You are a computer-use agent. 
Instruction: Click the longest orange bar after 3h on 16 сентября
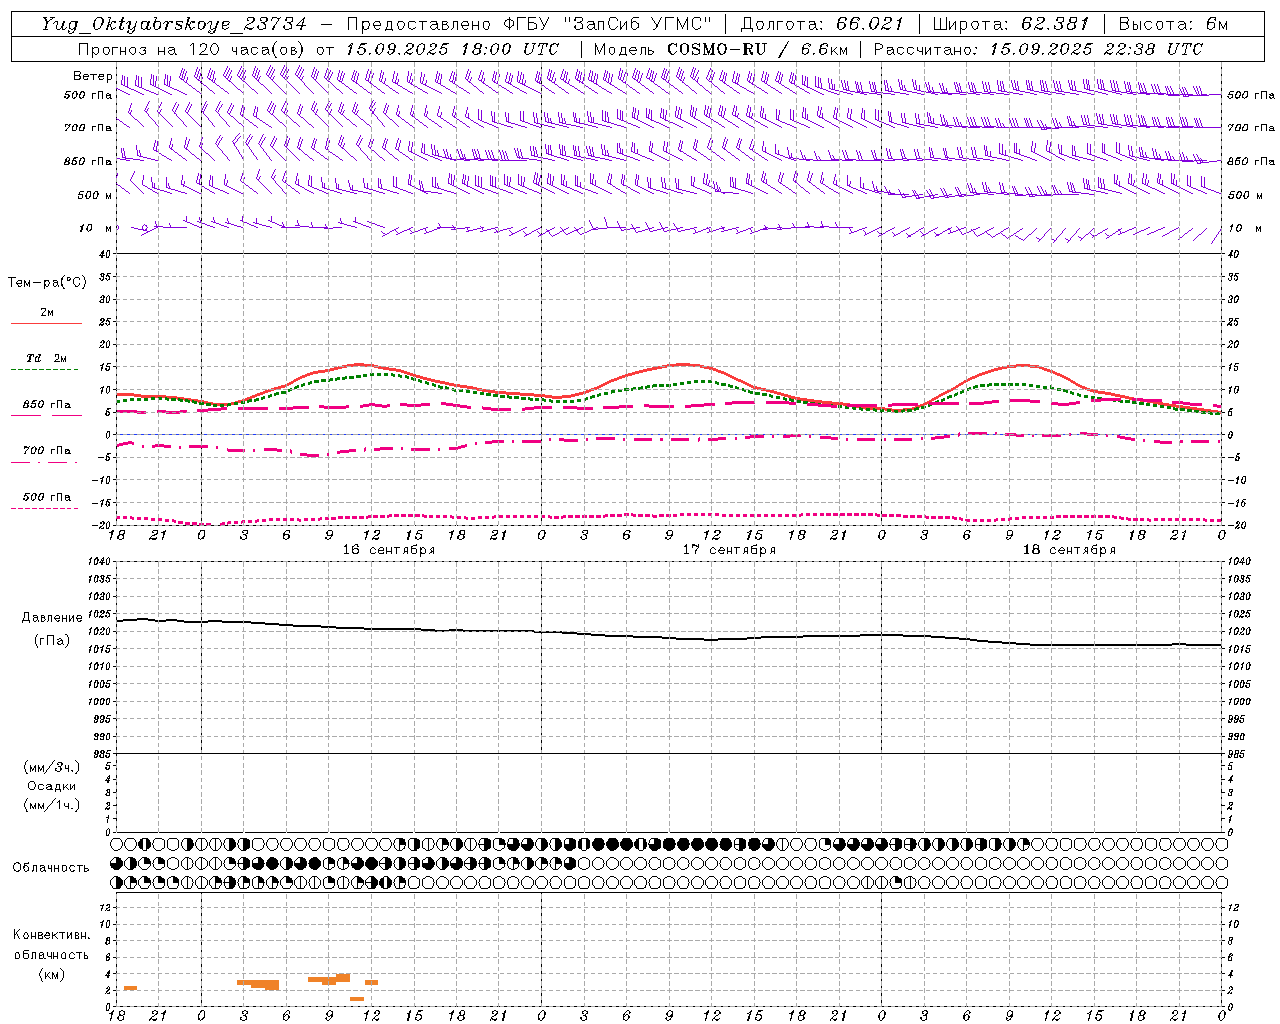tap(258, 983)
